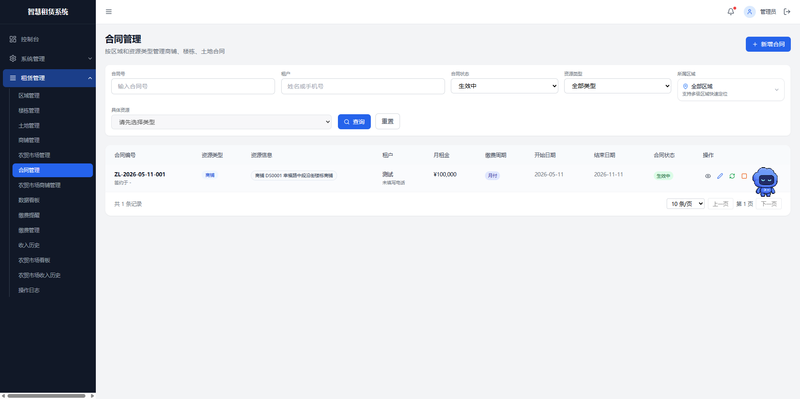Open 区域管理 in the sidebar
This screenshot has height=399, width=800.
click(29, 95)
